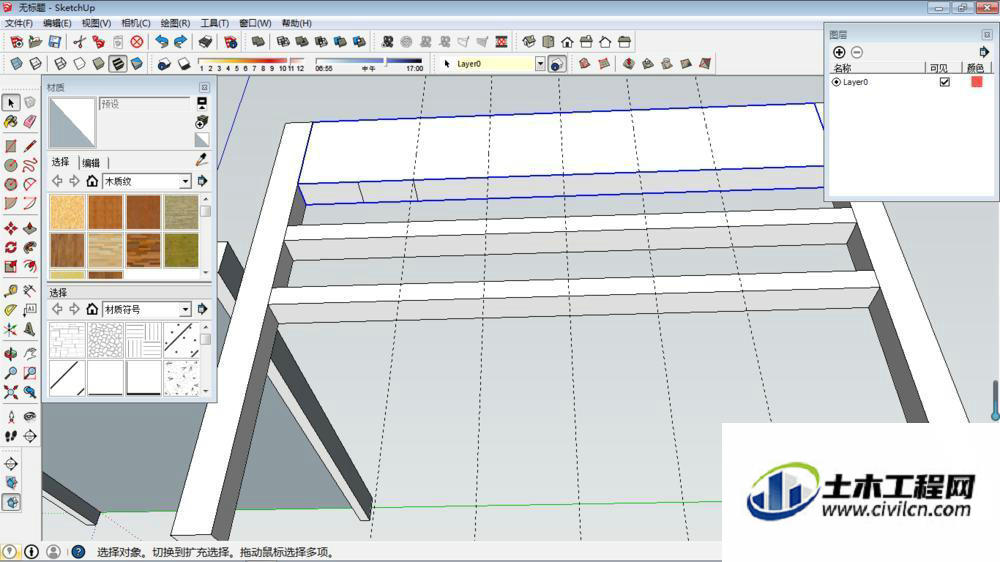
Task: Toggle X-ray face style
Action: 17,64
